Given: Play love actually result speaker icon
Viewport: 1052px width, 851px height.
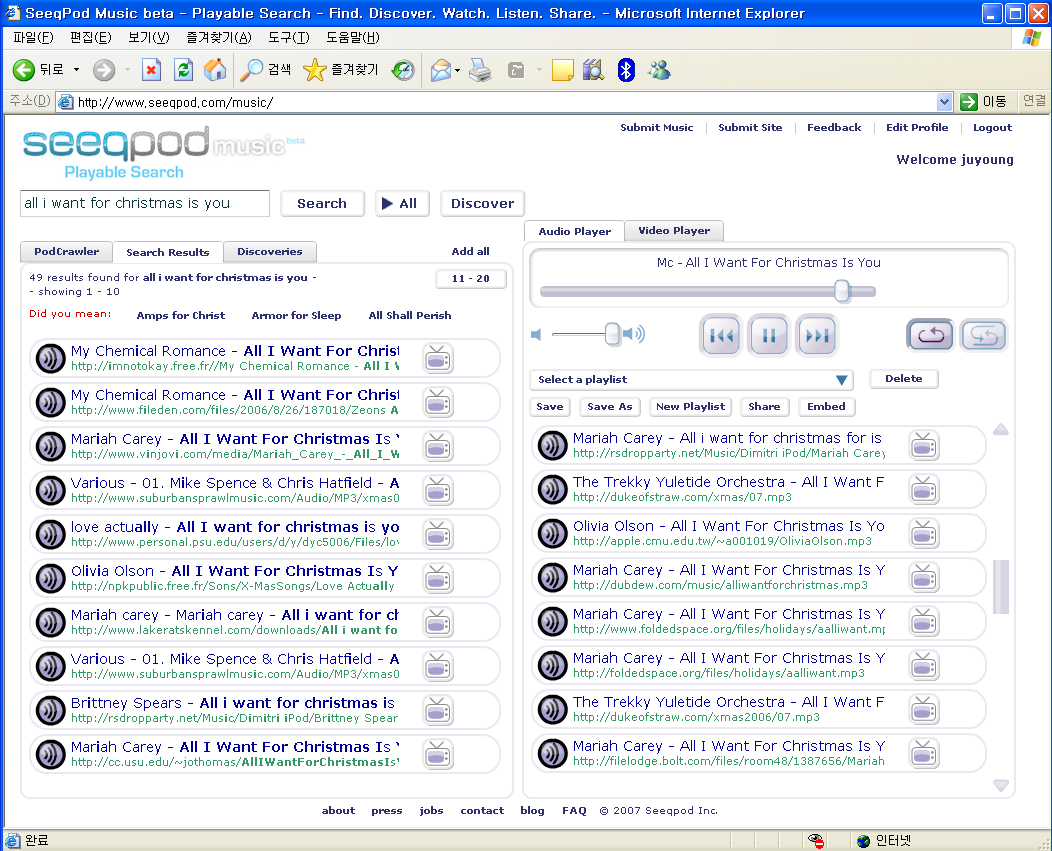Looking at the screenshot, I should pyautogui.click(x=50, y=535).
